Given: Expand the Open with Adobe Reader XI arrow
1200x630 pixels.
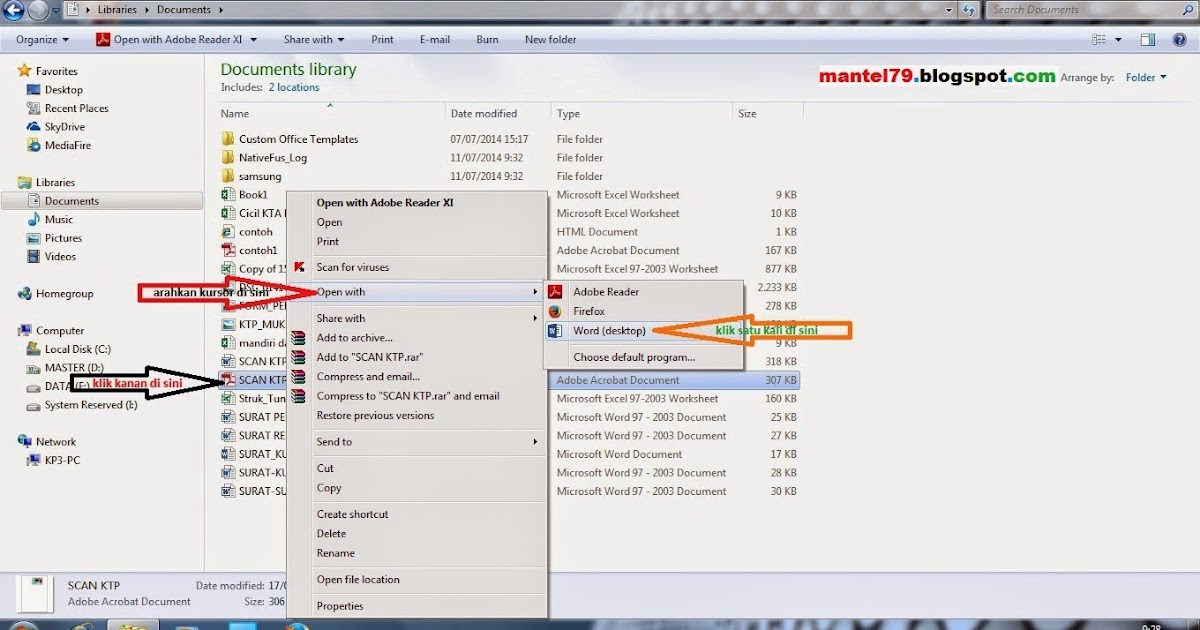Looking at the screenshot, I should [254, 40].
